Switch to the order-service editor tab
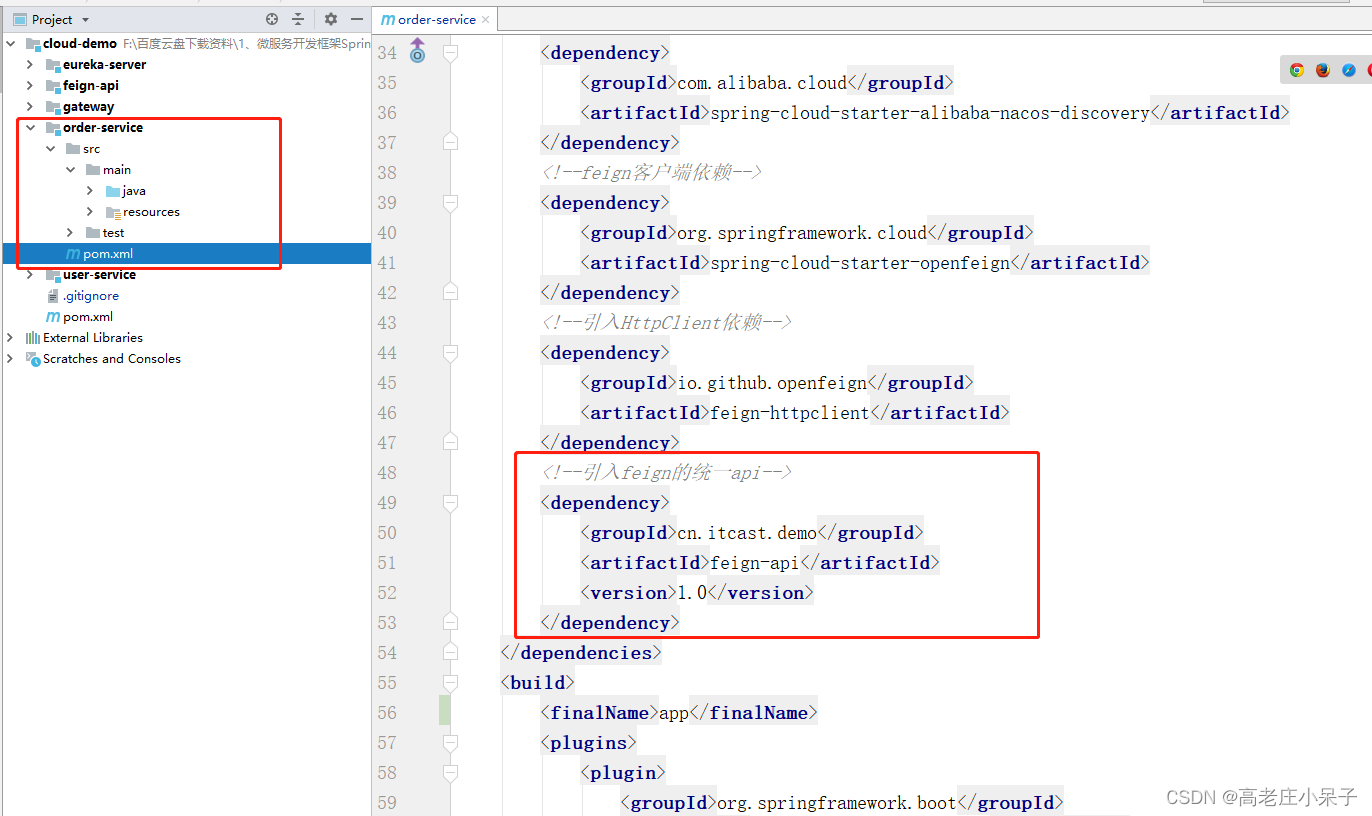 [x=434, y=18]
